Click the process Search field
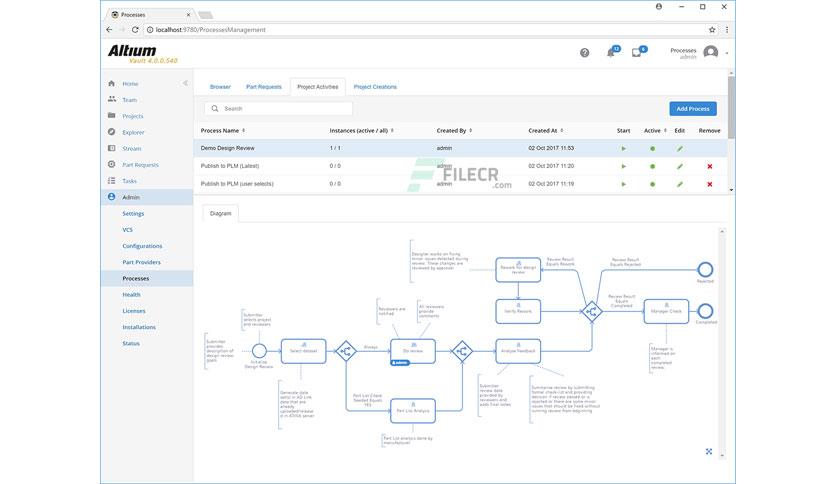The height and width of the screenshot is (484, 836). pos(278,109)
